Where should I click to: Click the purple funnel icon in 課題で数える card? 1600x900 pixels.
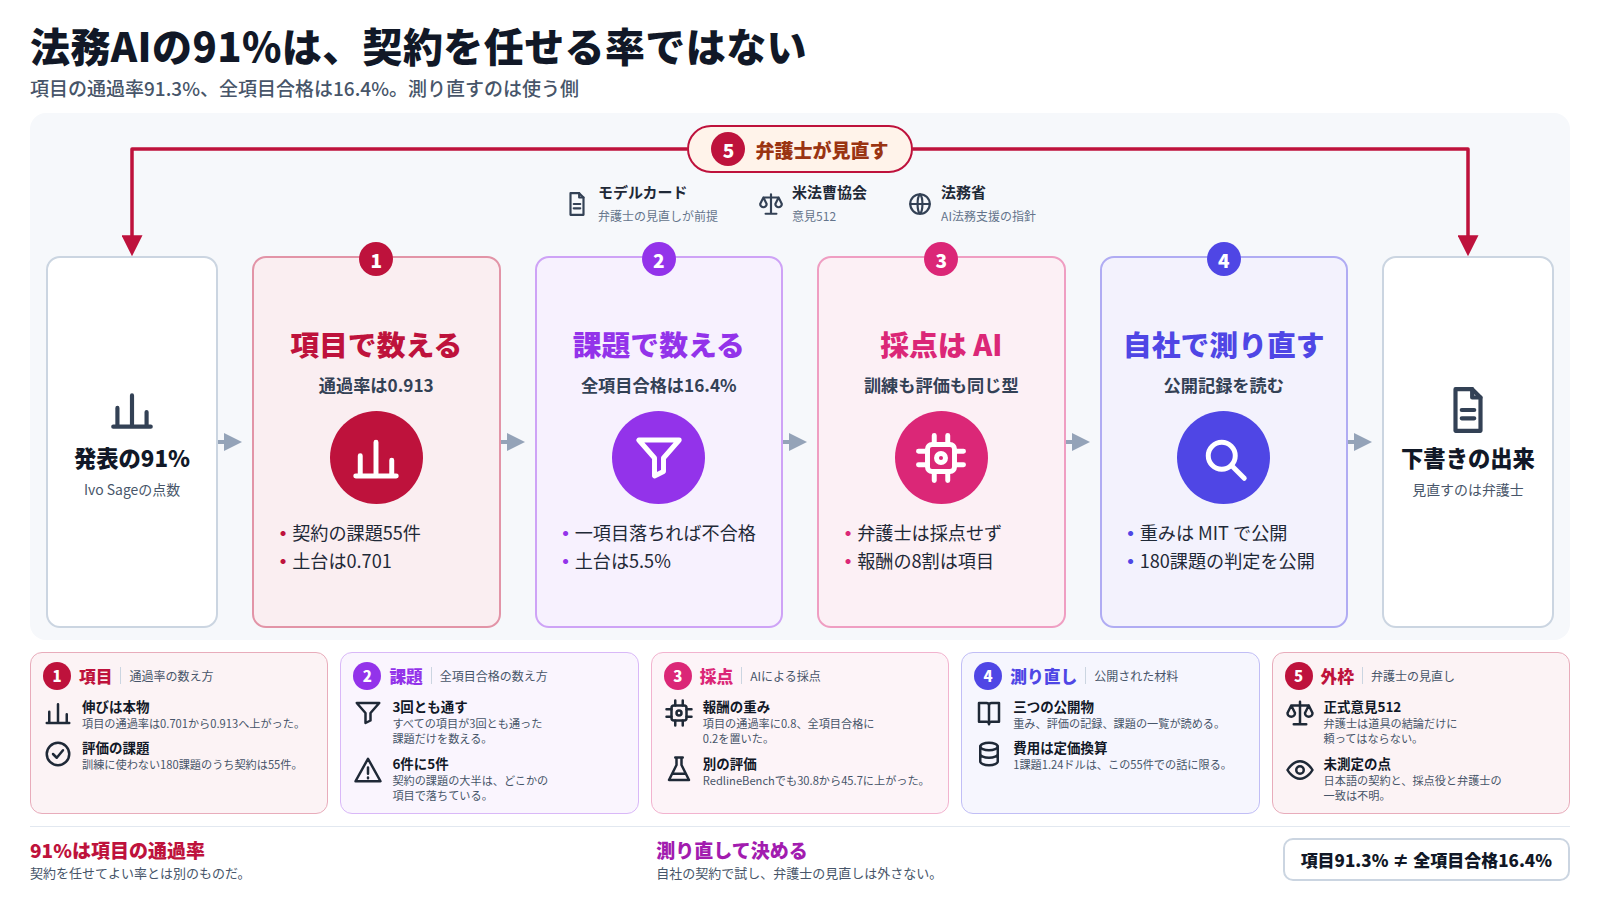pos(659,457)
